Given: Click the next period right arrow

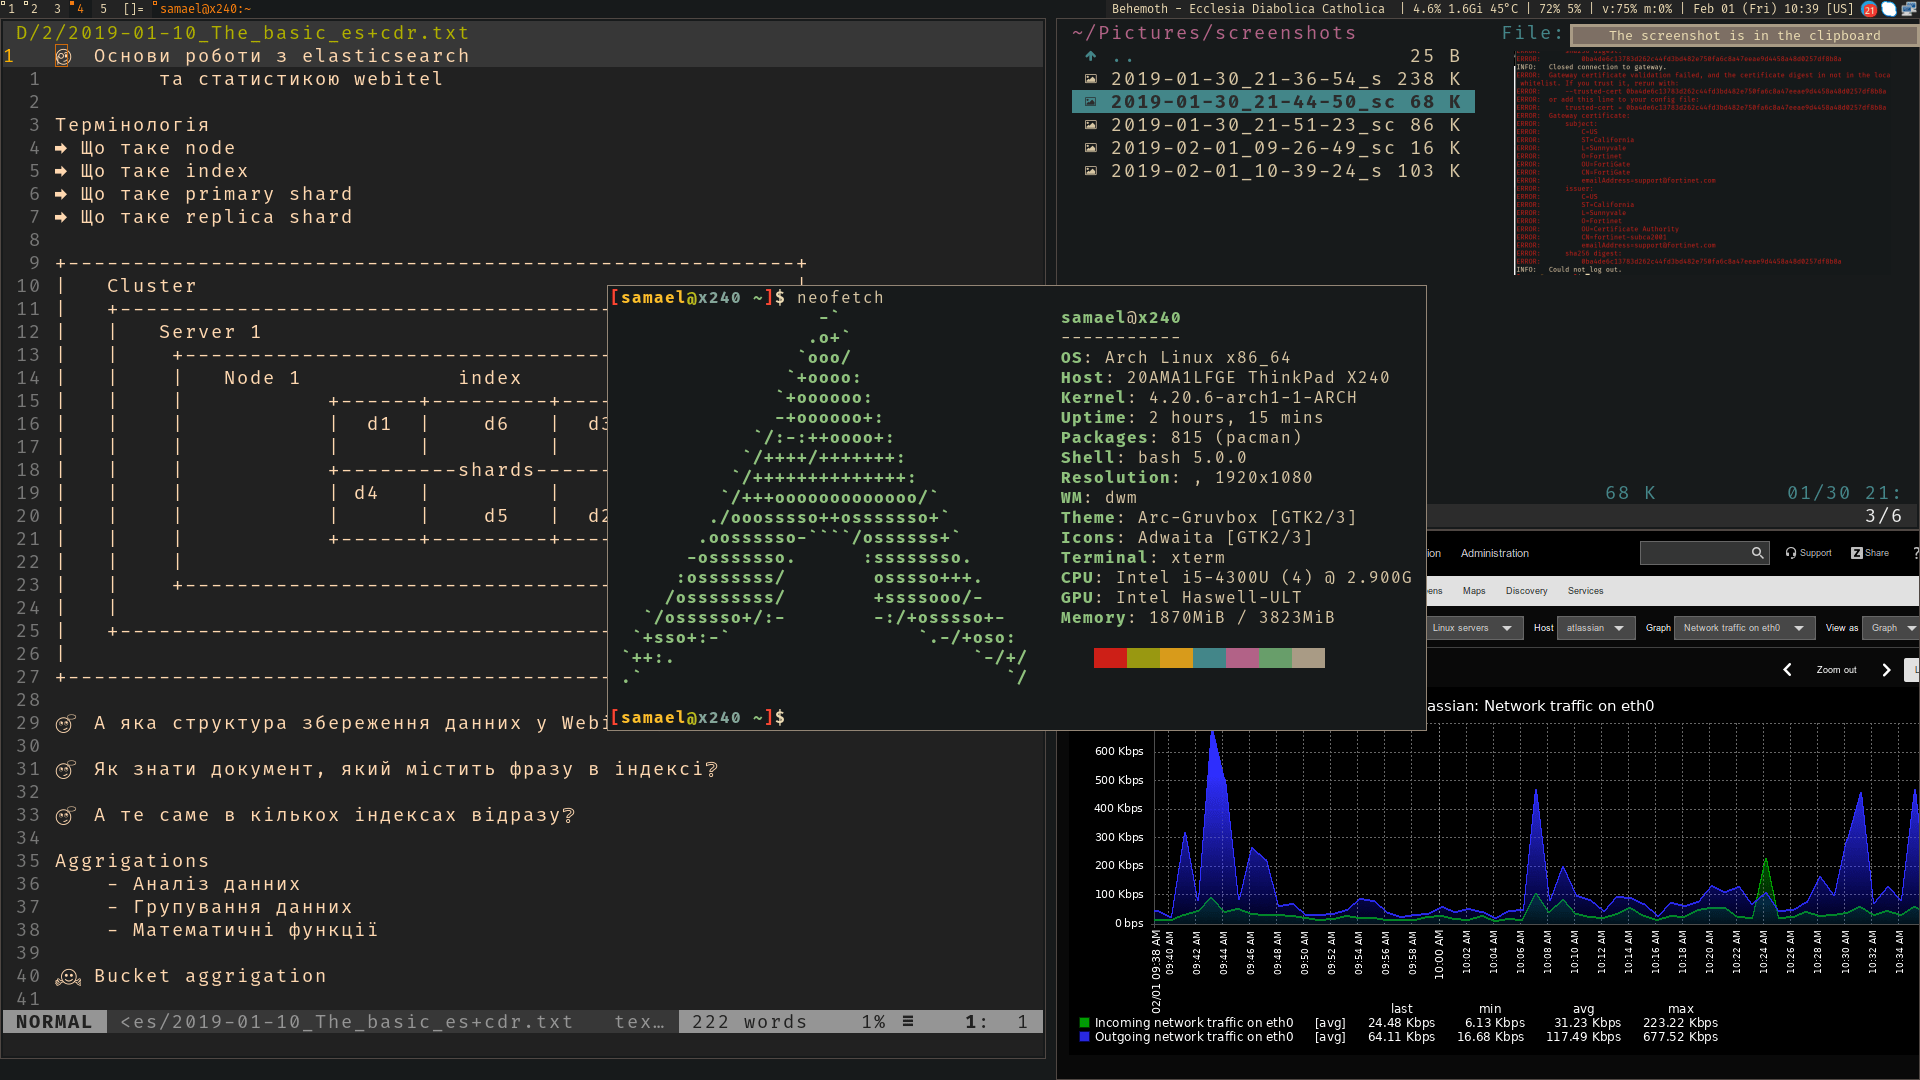Looking at the screenshot, I should coord(1886,670).
